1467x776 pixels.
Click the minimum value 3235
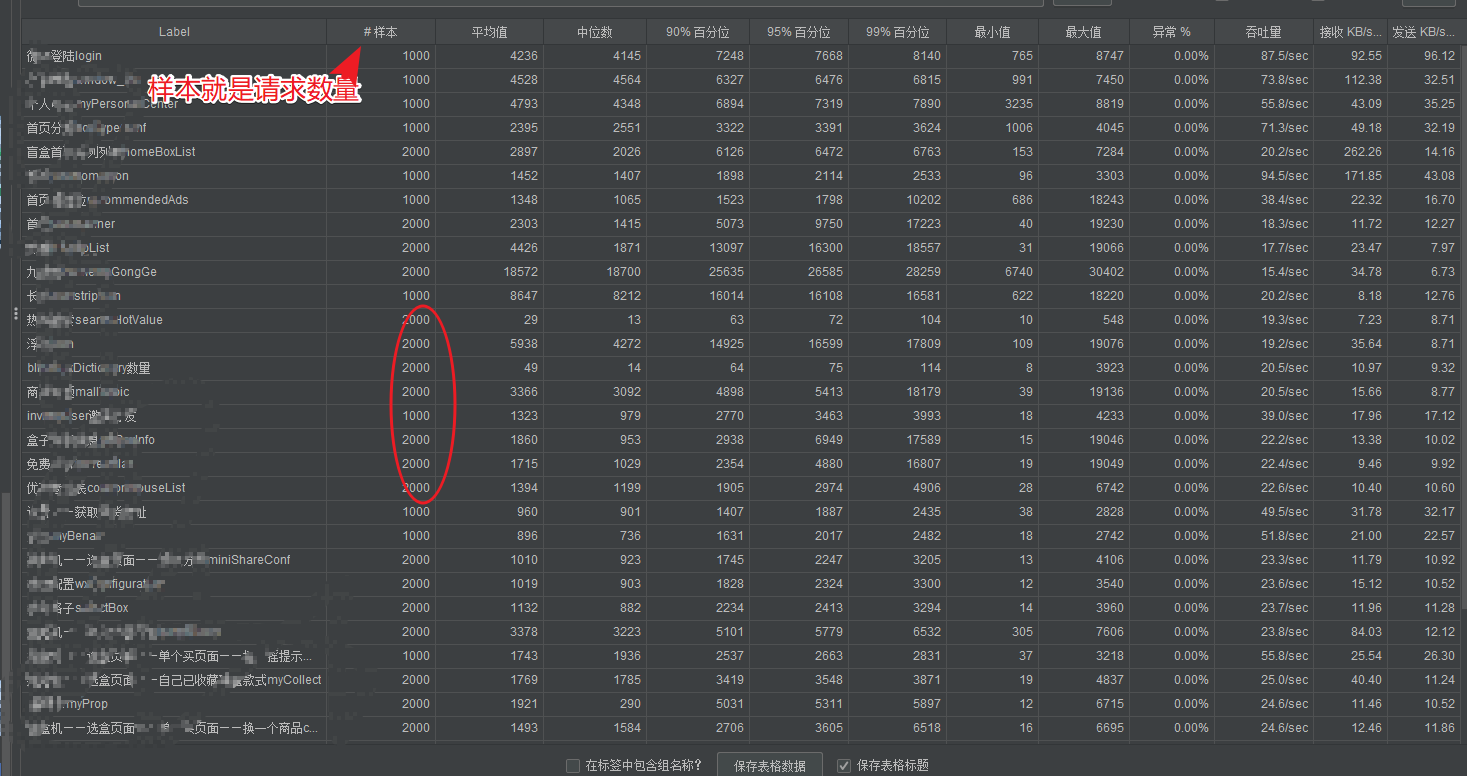pos(1019,104)
